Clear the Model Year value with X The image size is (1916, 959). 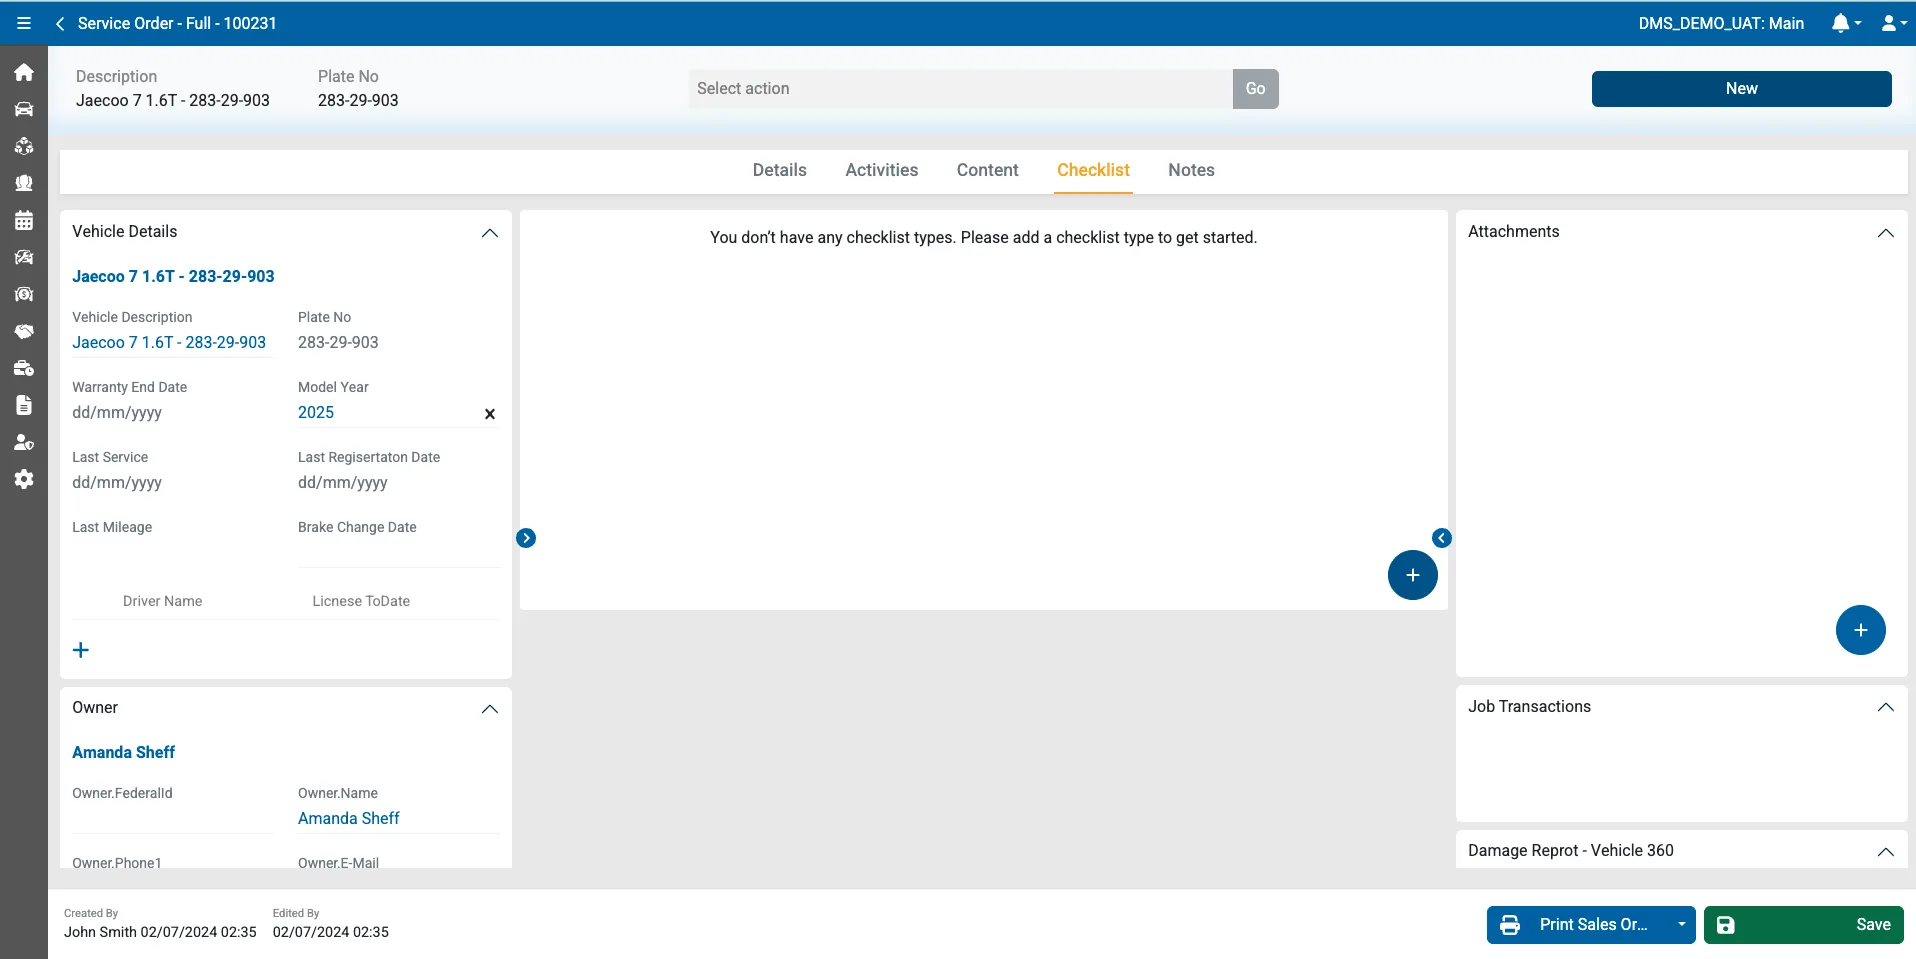coord(490,414)
